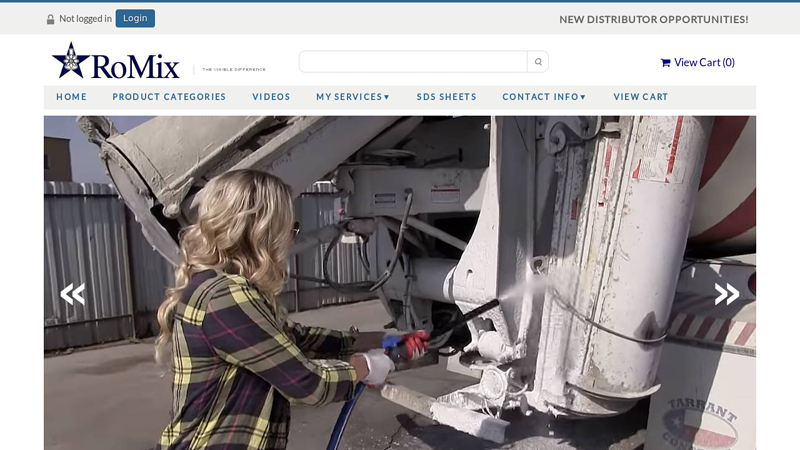The width and height of the screenshot is (800, 450).
Task: Open the Contact Info dropdown menu
Action: 544,97
